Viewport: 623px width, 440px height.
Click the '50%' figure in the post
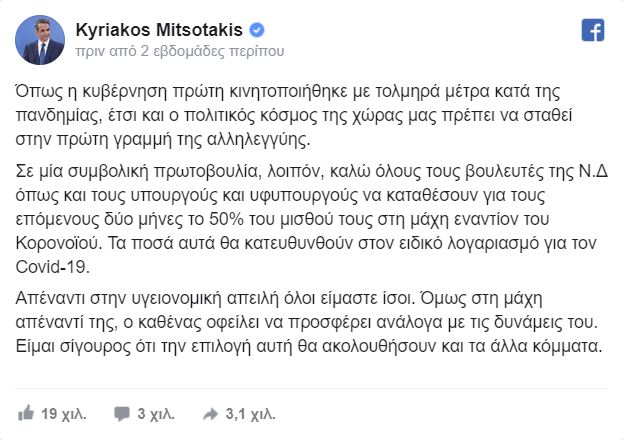(x=226, y=219)
